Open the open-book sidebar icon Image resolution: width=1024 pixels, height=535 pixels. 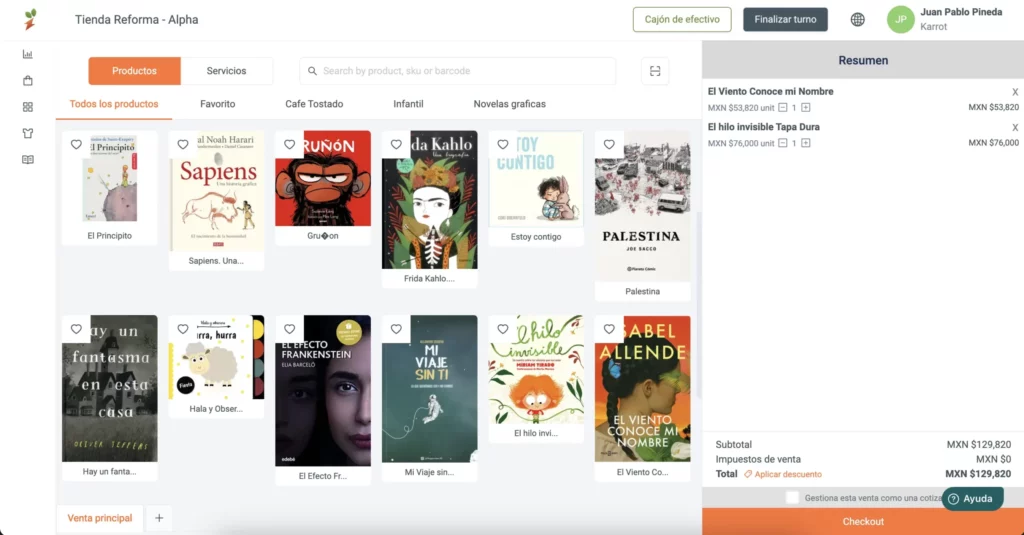pyautogui.click(x=27, y=159)
